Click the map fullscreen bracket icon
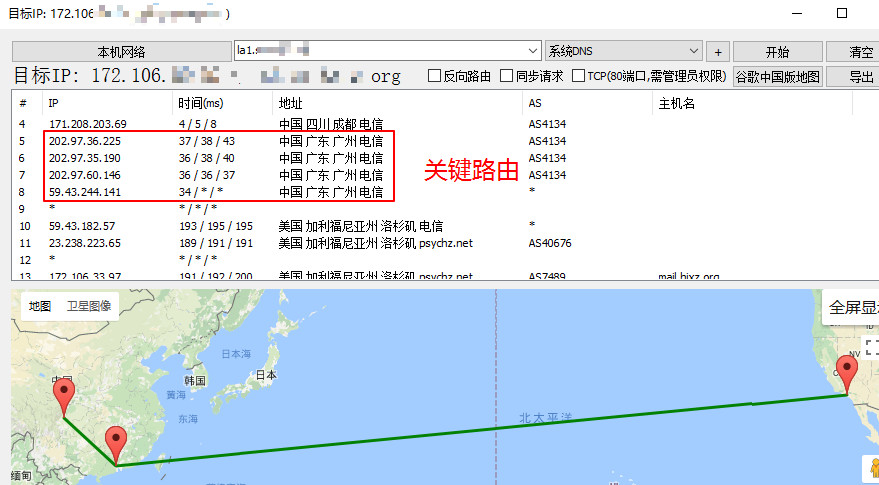 (x=872, y=347)
